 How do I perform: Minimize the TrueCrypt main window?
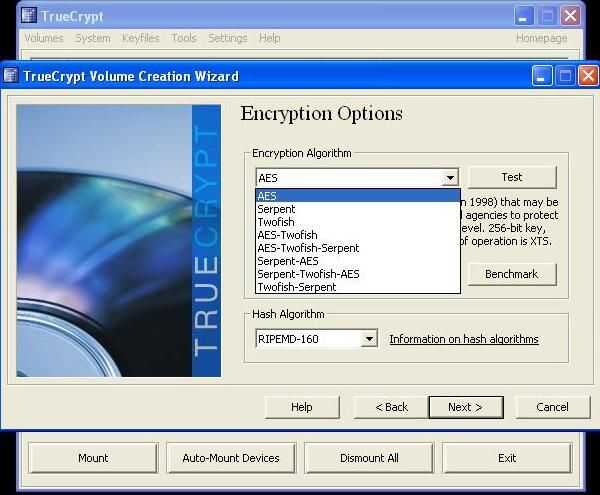(523, 16)
